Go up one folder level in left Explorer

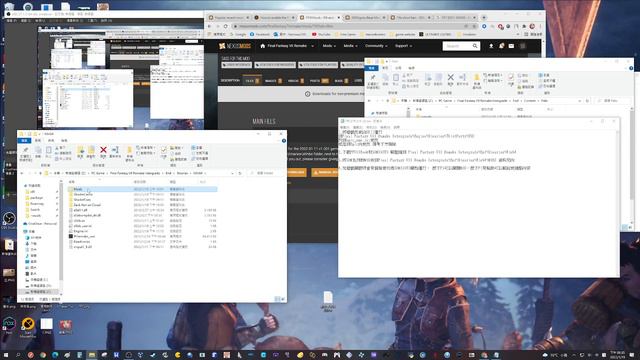pos(41,173)
